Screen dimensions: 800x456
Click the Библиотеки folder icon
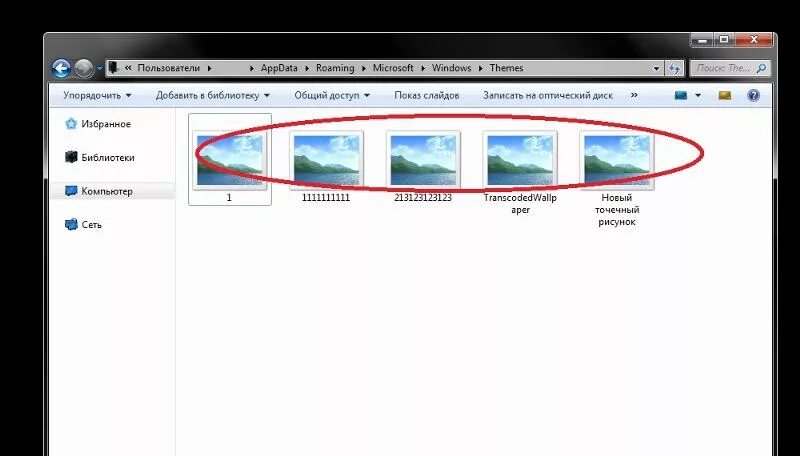[x=71, y=157]
